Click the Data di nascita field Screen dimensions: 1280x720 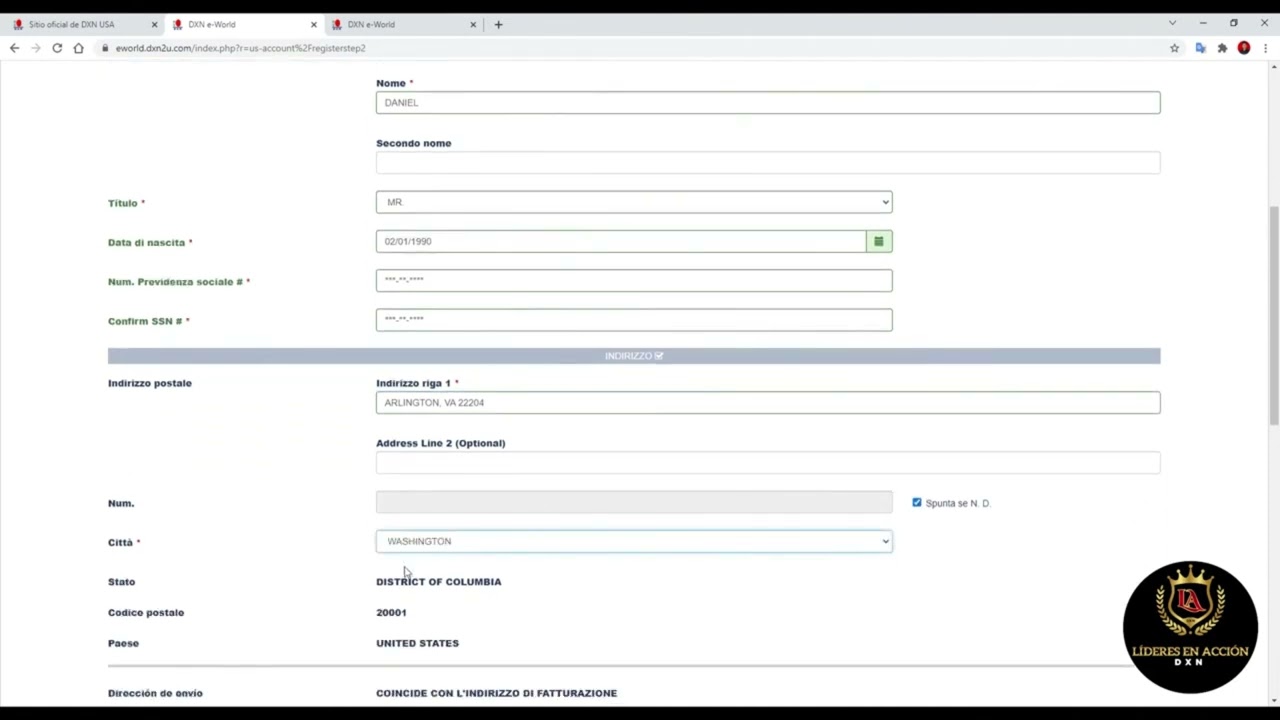(x=621, y=241)
